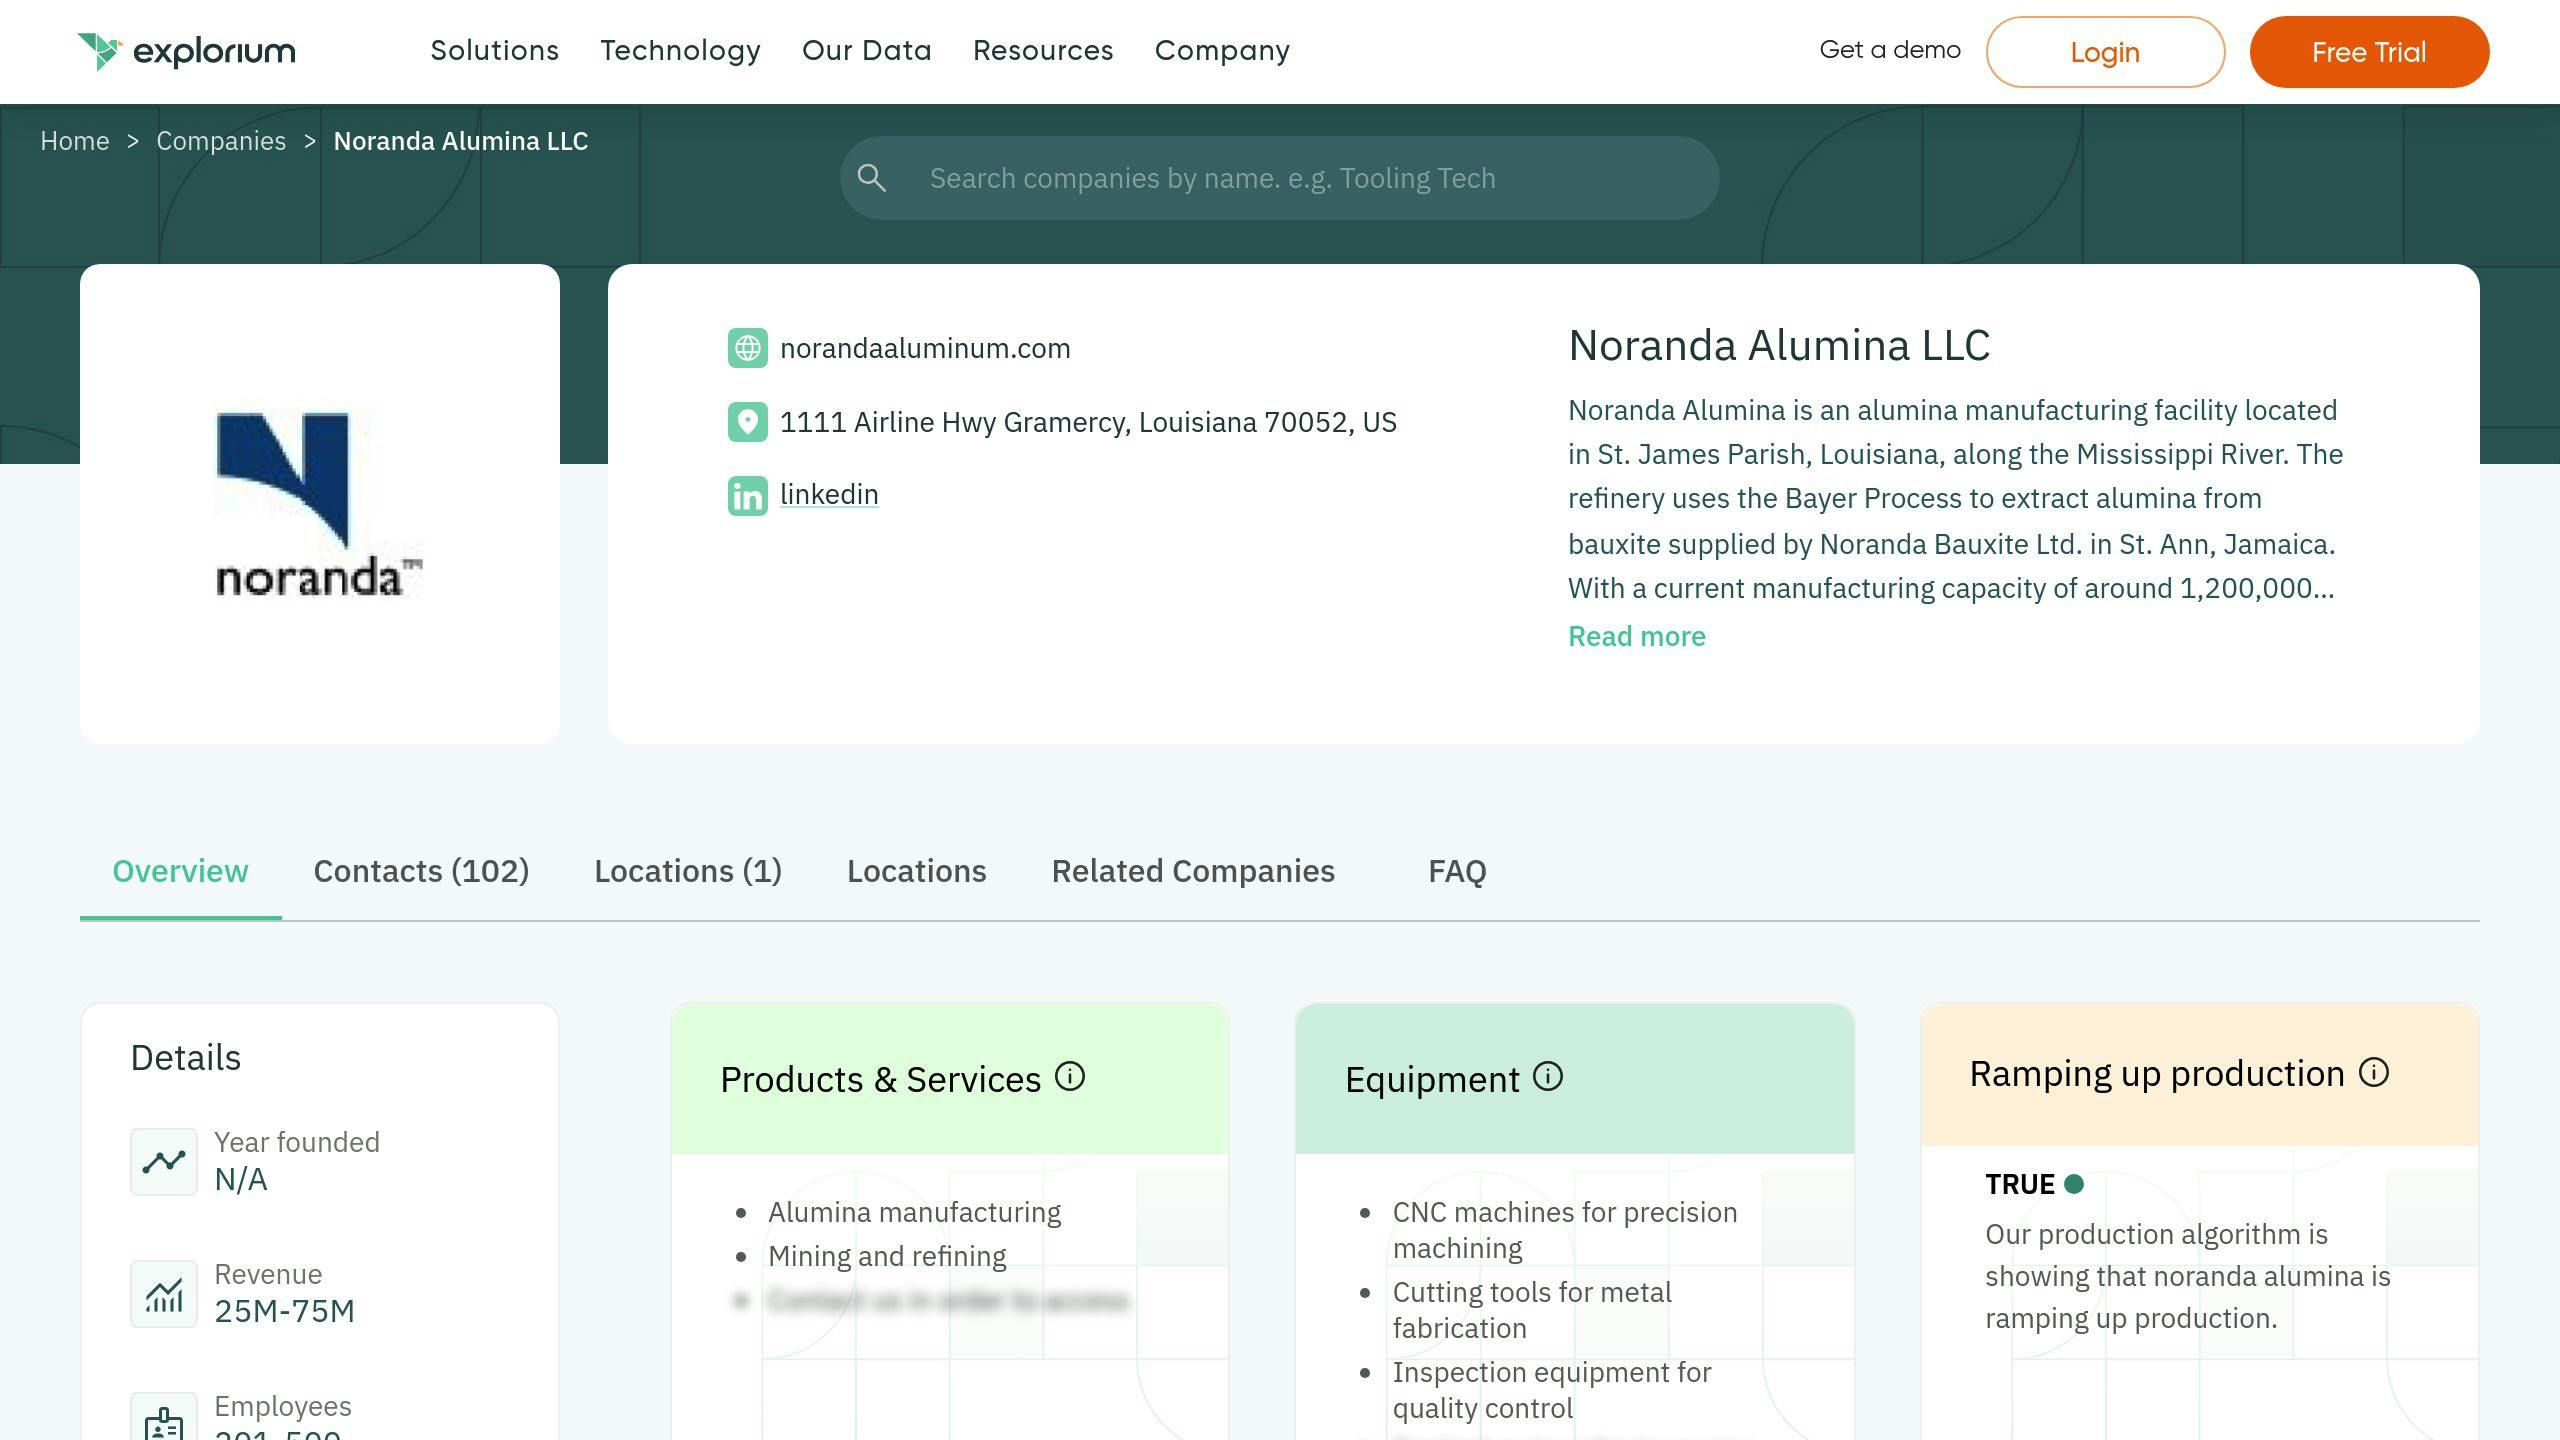This screenshot has height=1440, width=2560.
Task: Click the Equipment info icon
Action: click(1548, 1077)
